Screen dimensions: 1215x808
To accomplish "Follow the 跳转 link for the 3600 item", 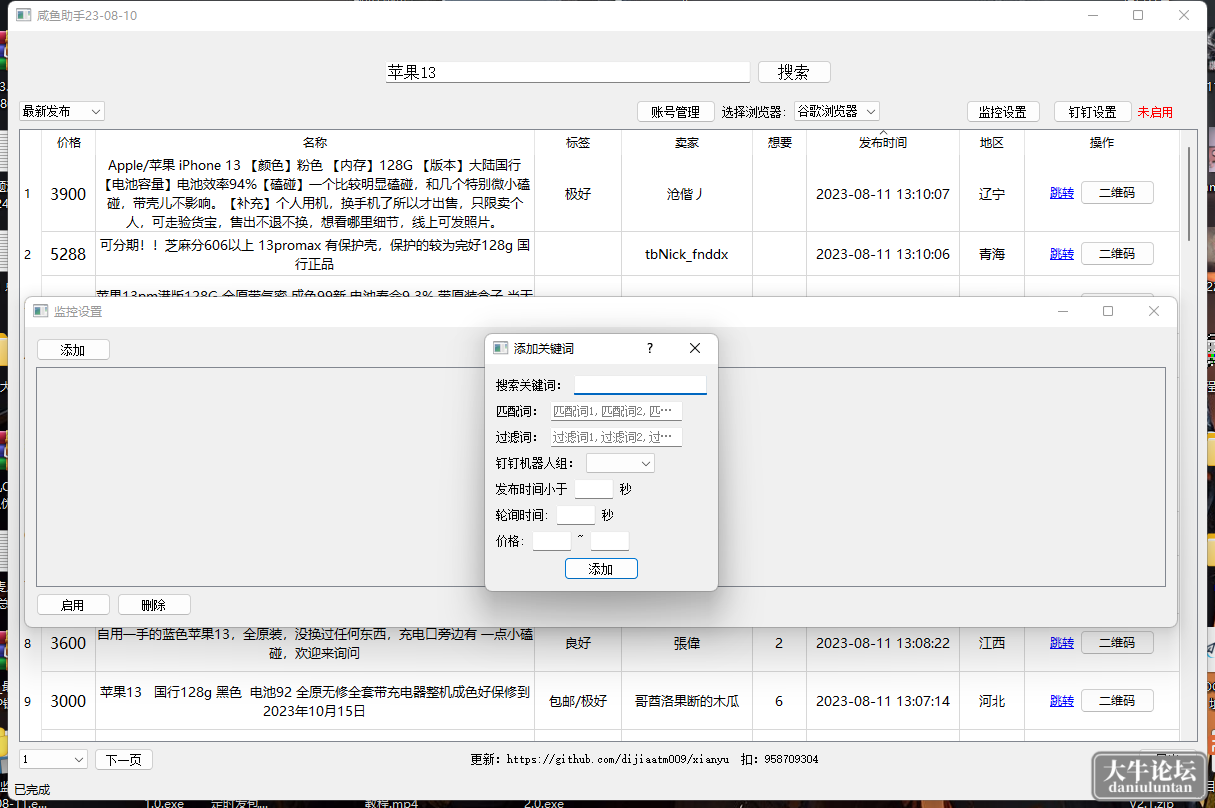I will point(1061,643).
